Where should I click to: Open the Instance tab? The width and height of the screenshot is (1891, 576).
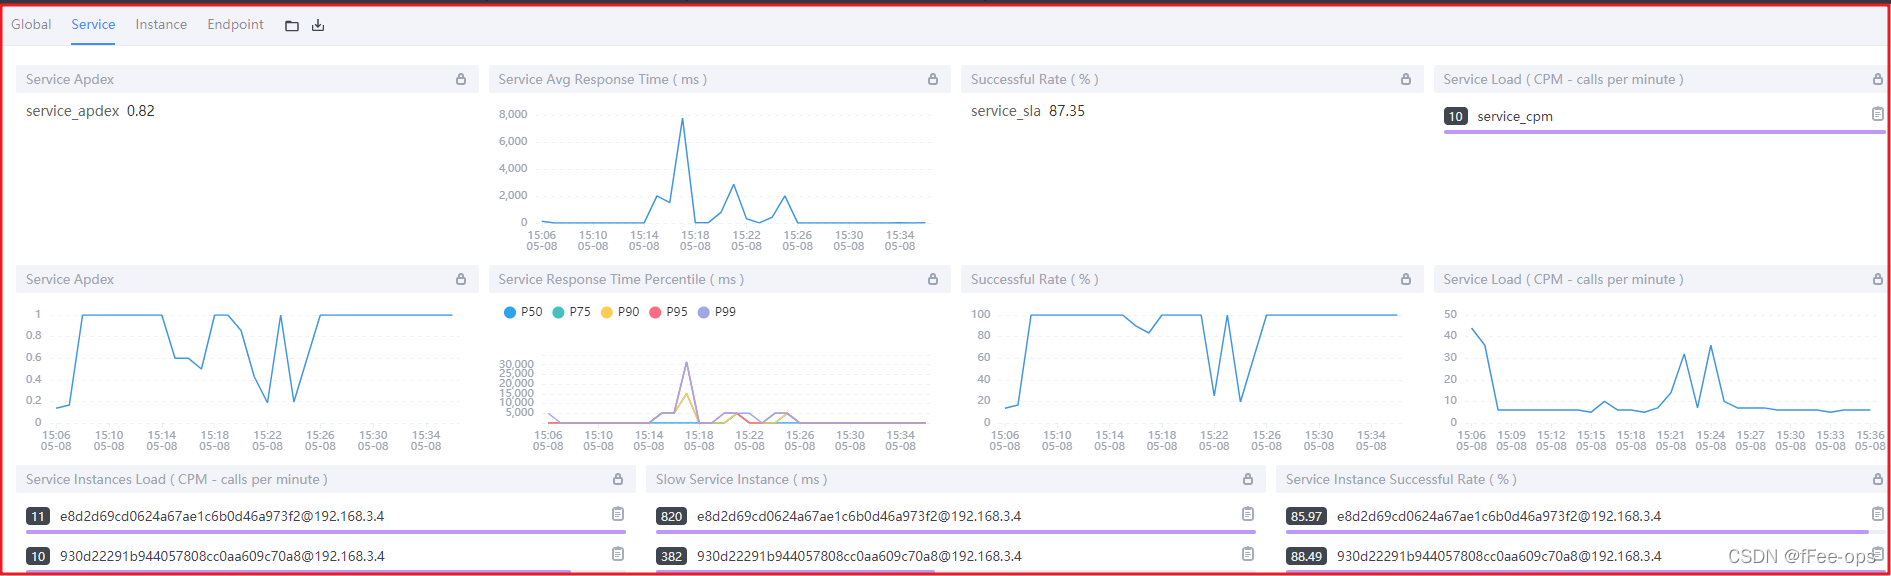click(x=161, y=24)
